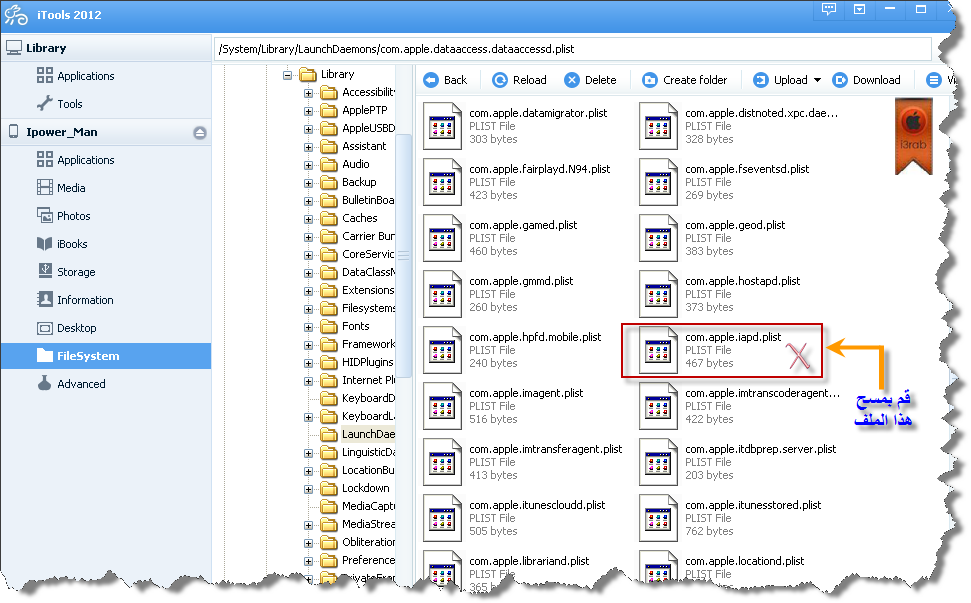Select file name starting com.apple.imtranscoderagent
Image resolution: width=971 pixels, height=603 pixels.
[x=762, y=393]
